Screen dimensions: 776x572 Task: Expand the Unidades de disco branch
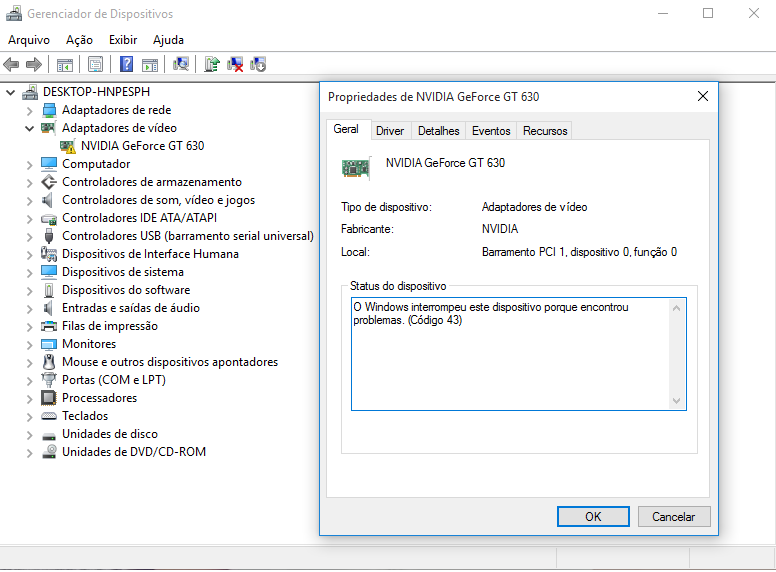(29, 435)
